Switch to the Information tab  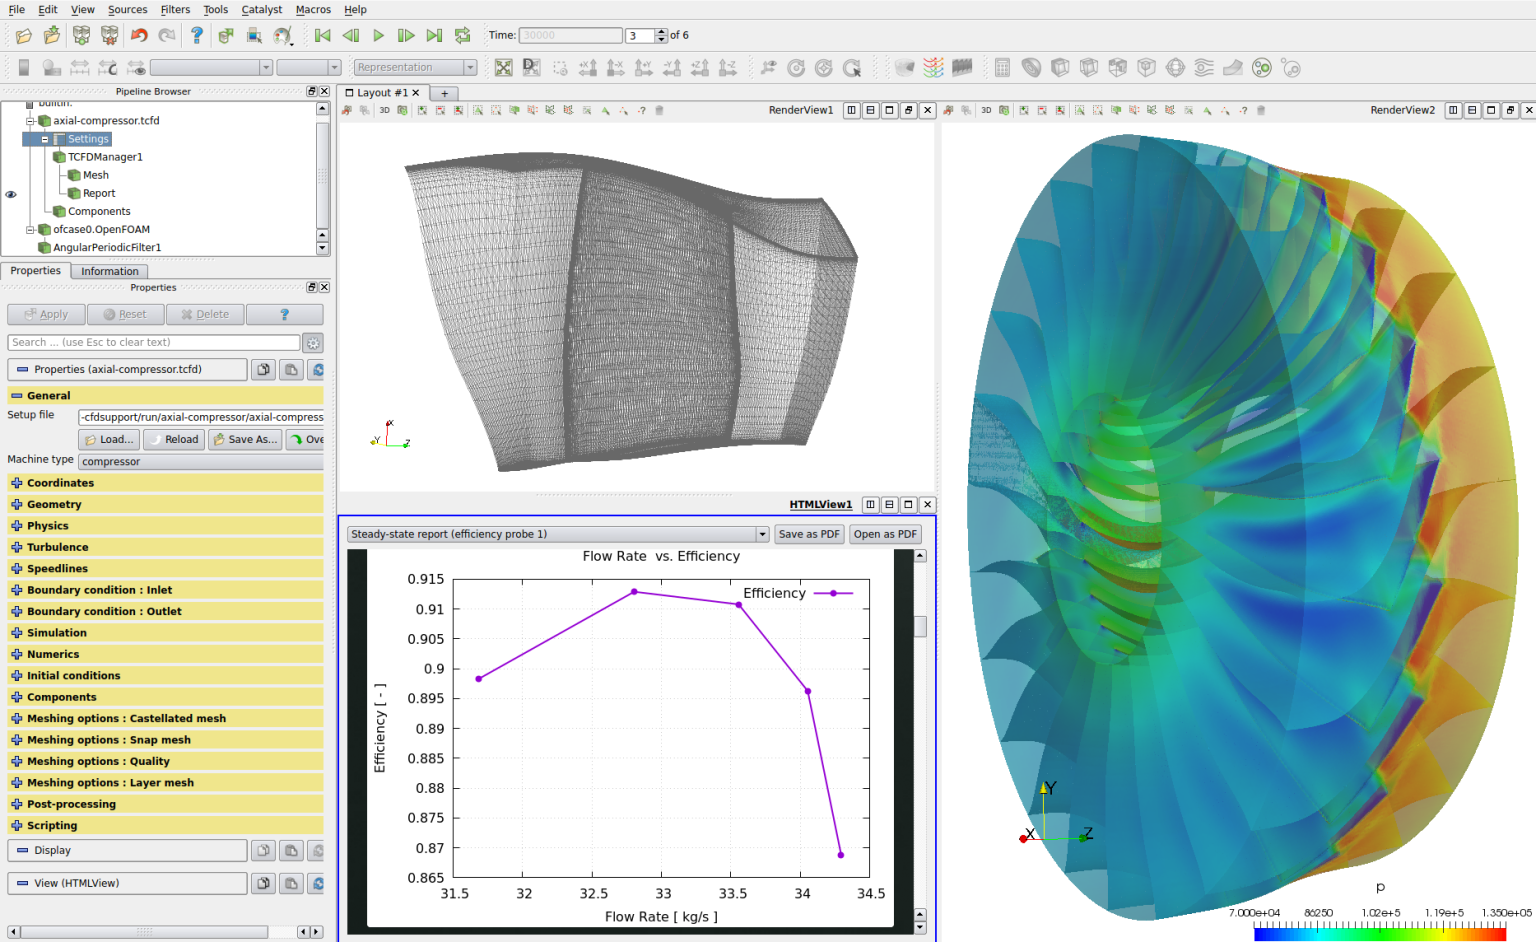[x=109, y=271]
